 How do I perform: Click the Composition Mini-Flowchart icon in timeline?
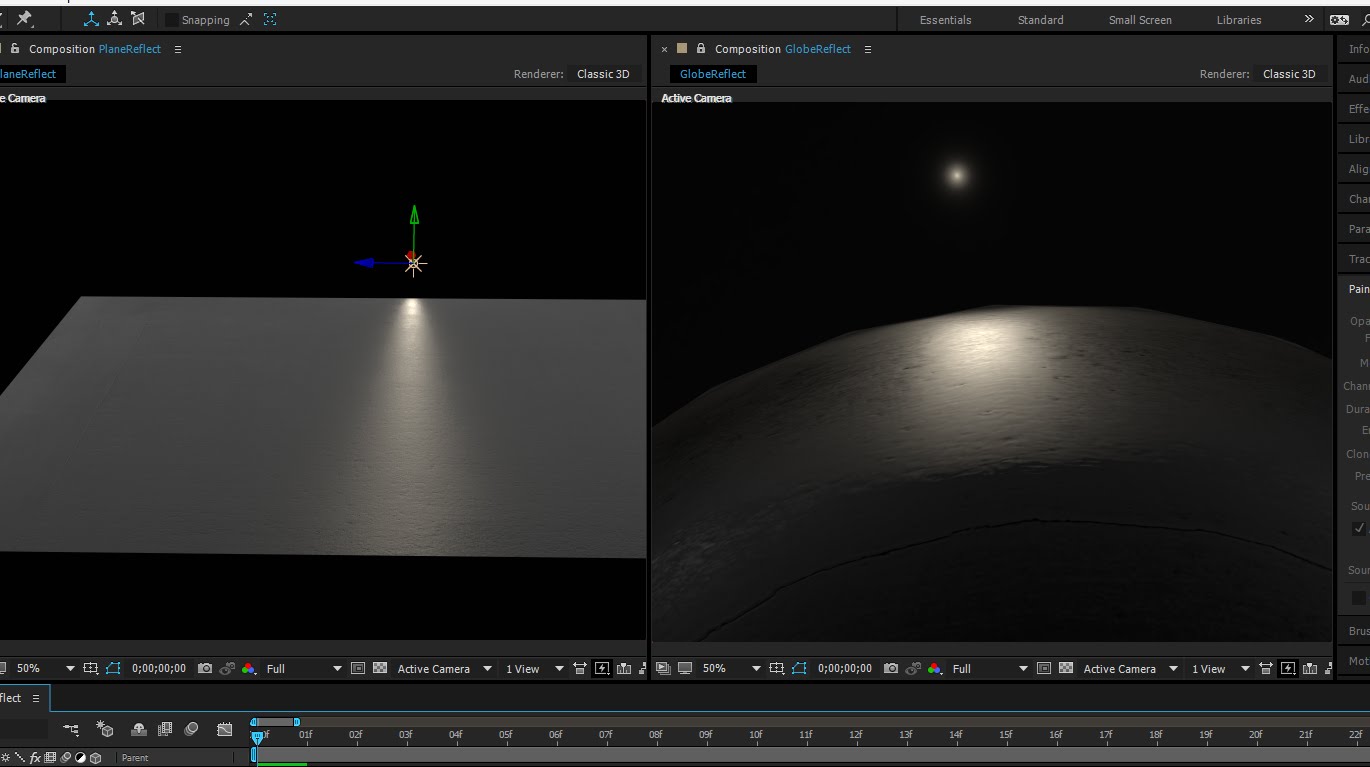tap(71, 730)
